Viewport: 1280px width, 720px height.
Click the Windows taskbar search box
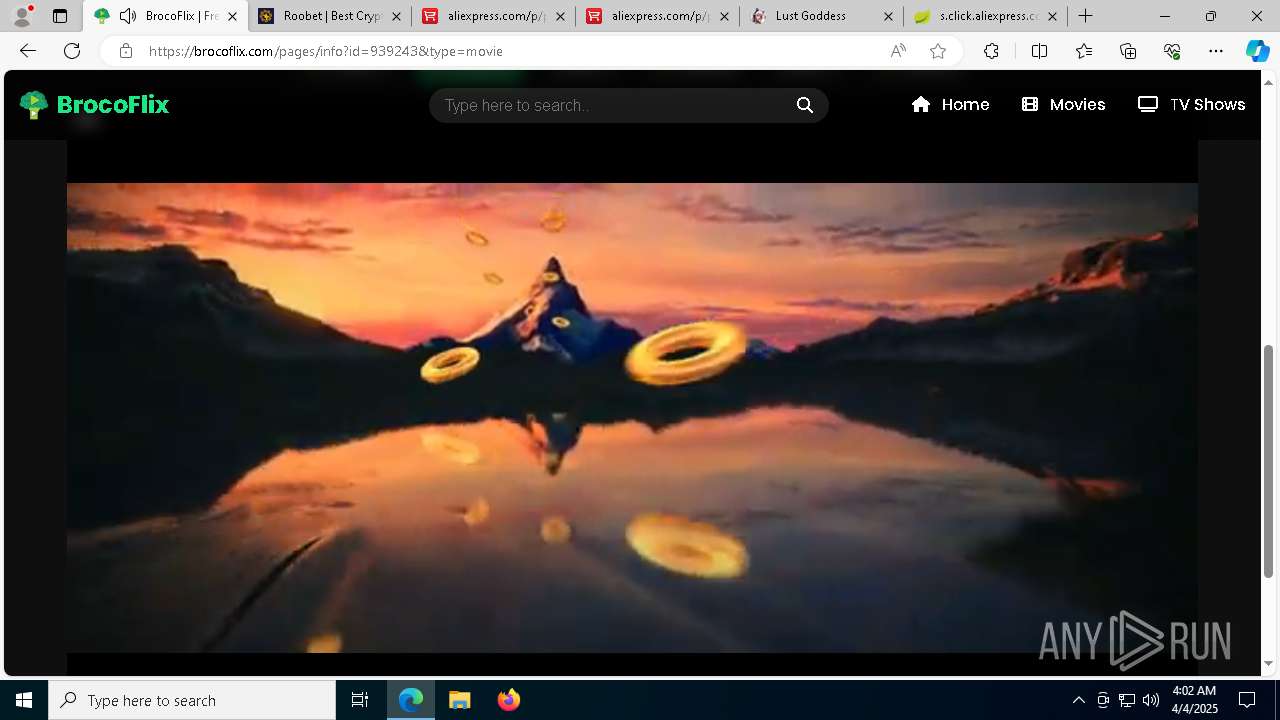(x=192, y=700)
